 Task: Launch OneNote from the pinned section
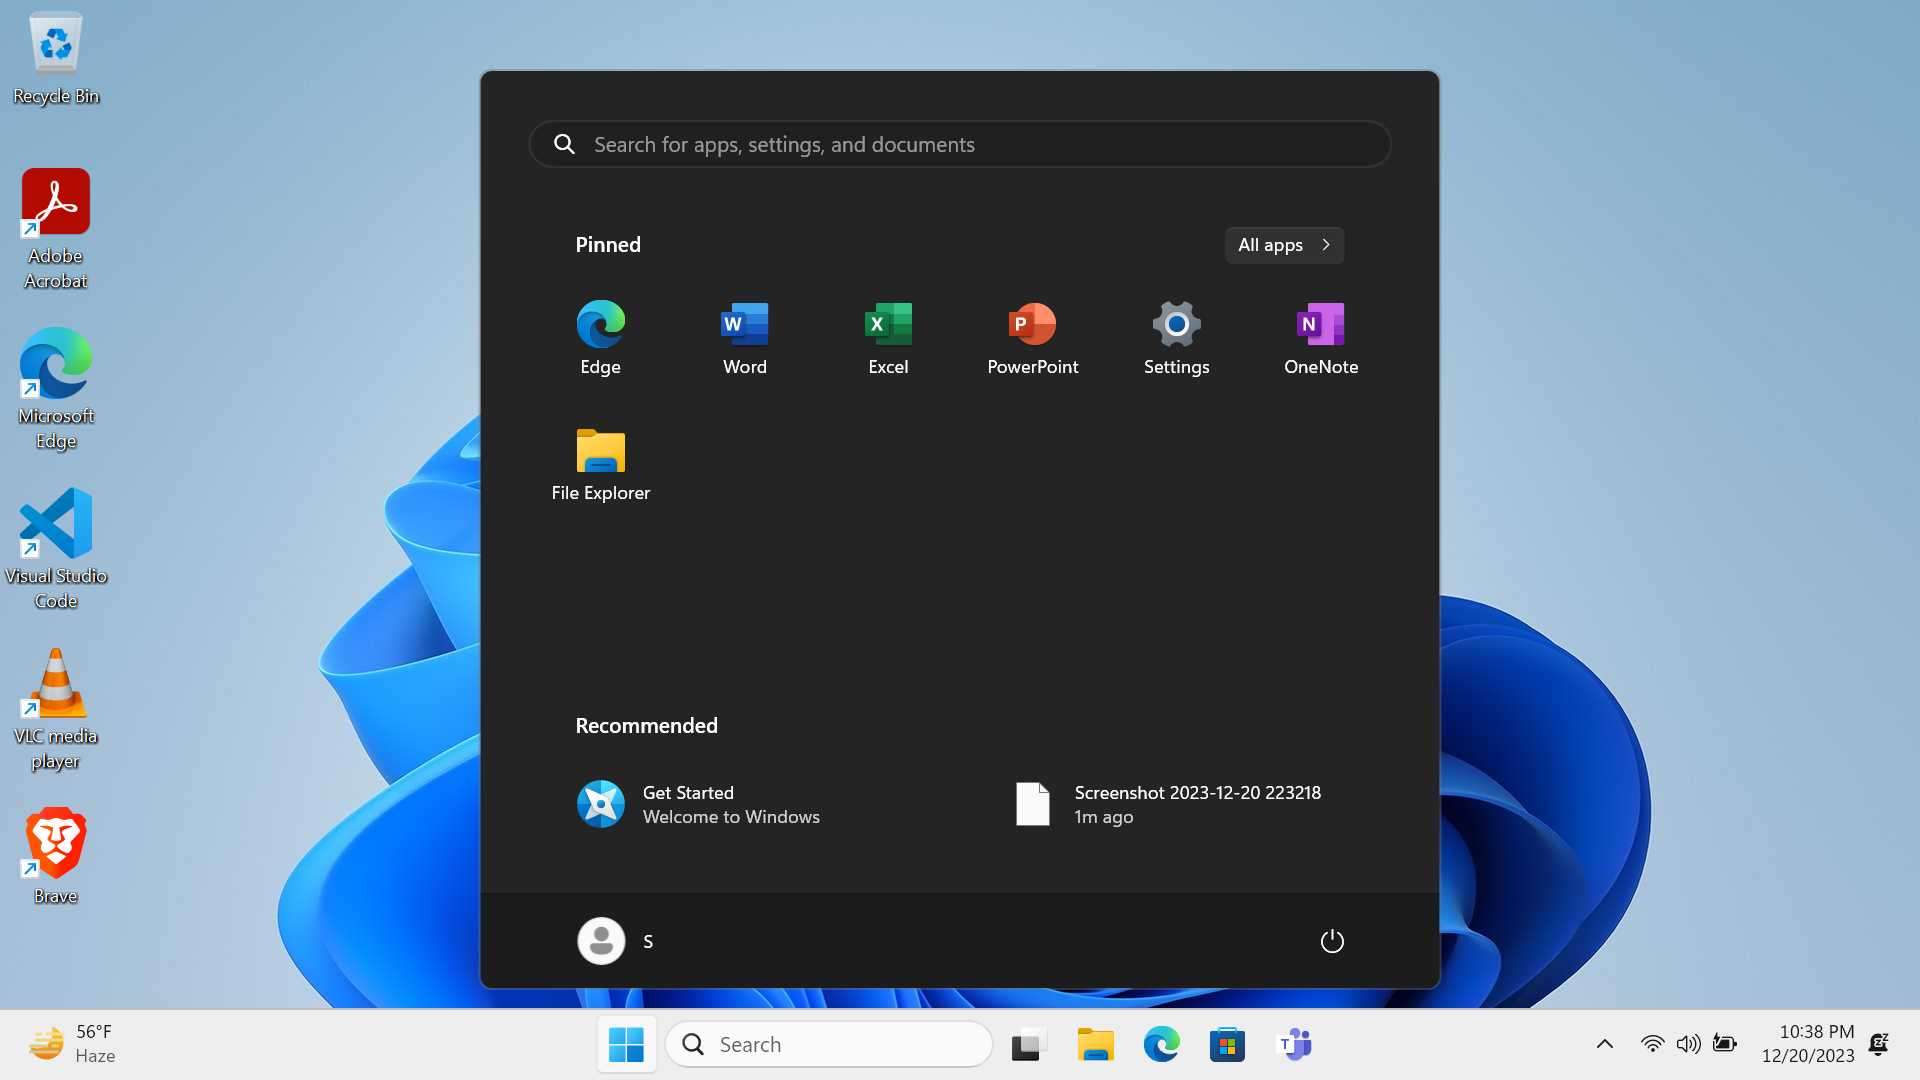[1320, 338]
